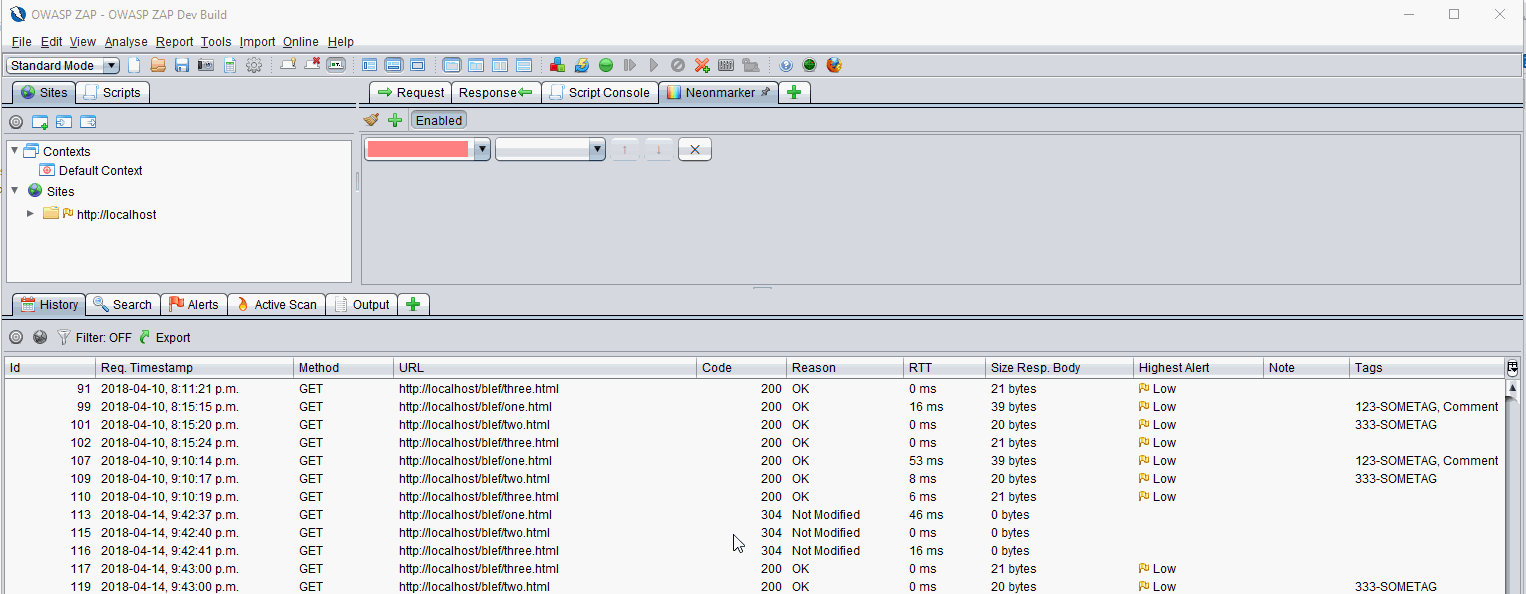This screenshot has width=1526, height=594.
Task: Click the broom icon in Neonmarker panel
Action: [371, 120]
